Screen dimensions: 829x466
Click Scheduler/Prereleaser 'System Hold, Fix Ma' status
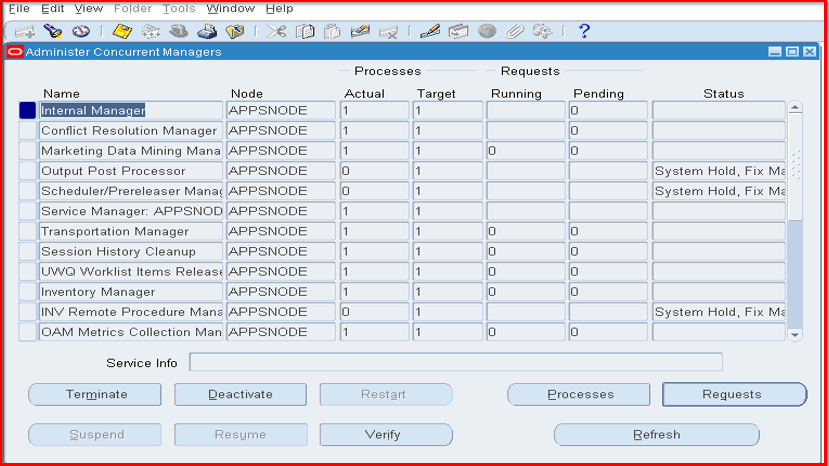(719, 191)
